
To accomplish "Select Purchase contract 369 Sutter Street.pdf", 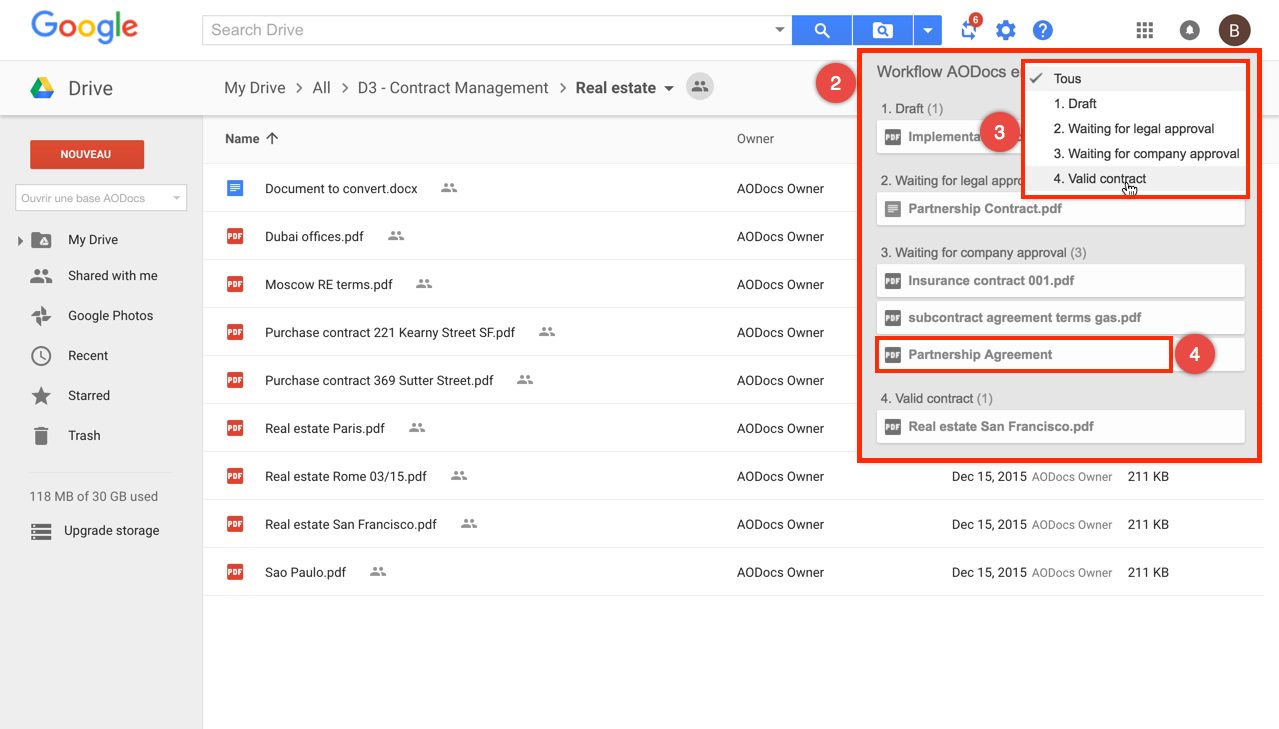I will [379, 380].
